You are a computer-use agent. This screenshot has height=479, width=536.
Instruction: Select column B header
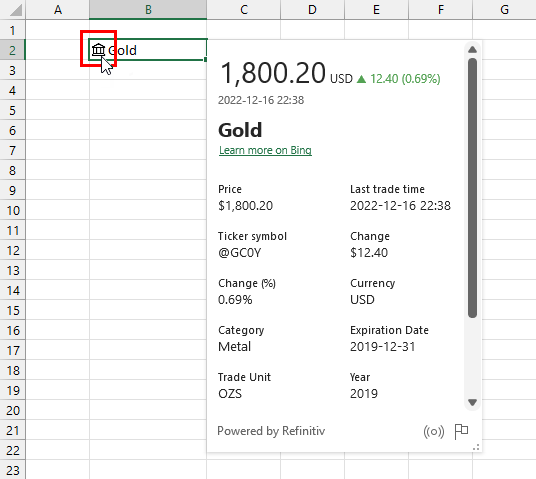[148, 10]
